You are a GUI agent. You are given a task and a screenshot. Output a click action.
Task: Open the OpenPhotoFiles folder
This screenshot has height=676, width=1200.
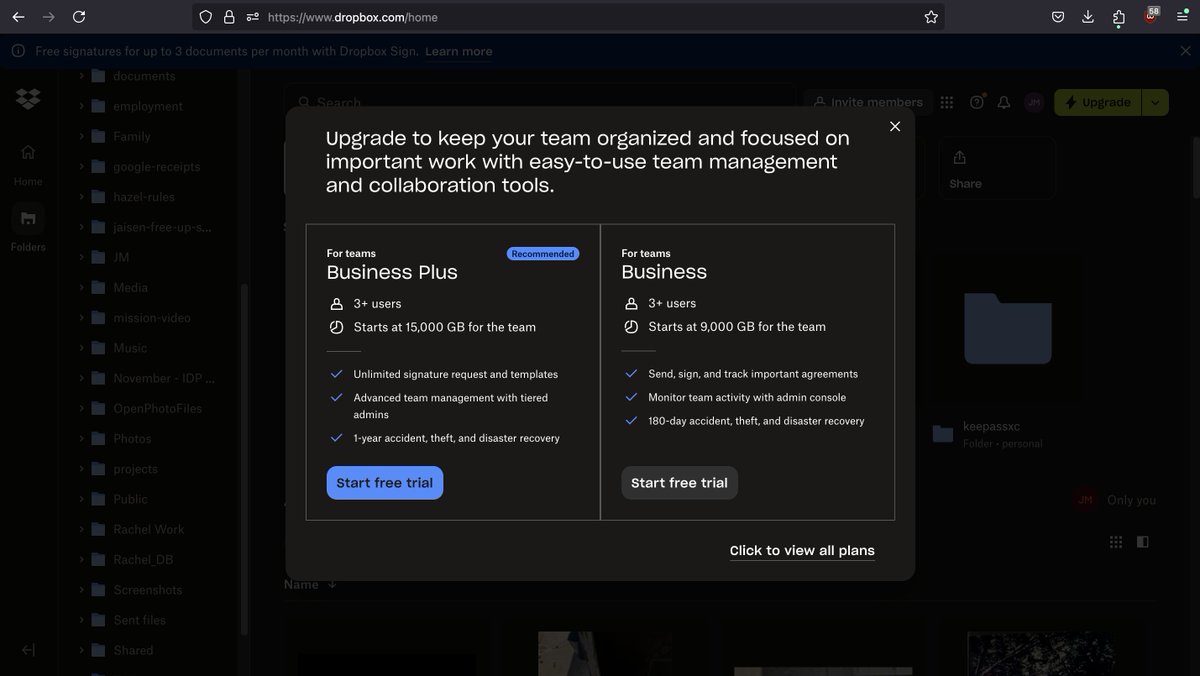pos(157,408)
